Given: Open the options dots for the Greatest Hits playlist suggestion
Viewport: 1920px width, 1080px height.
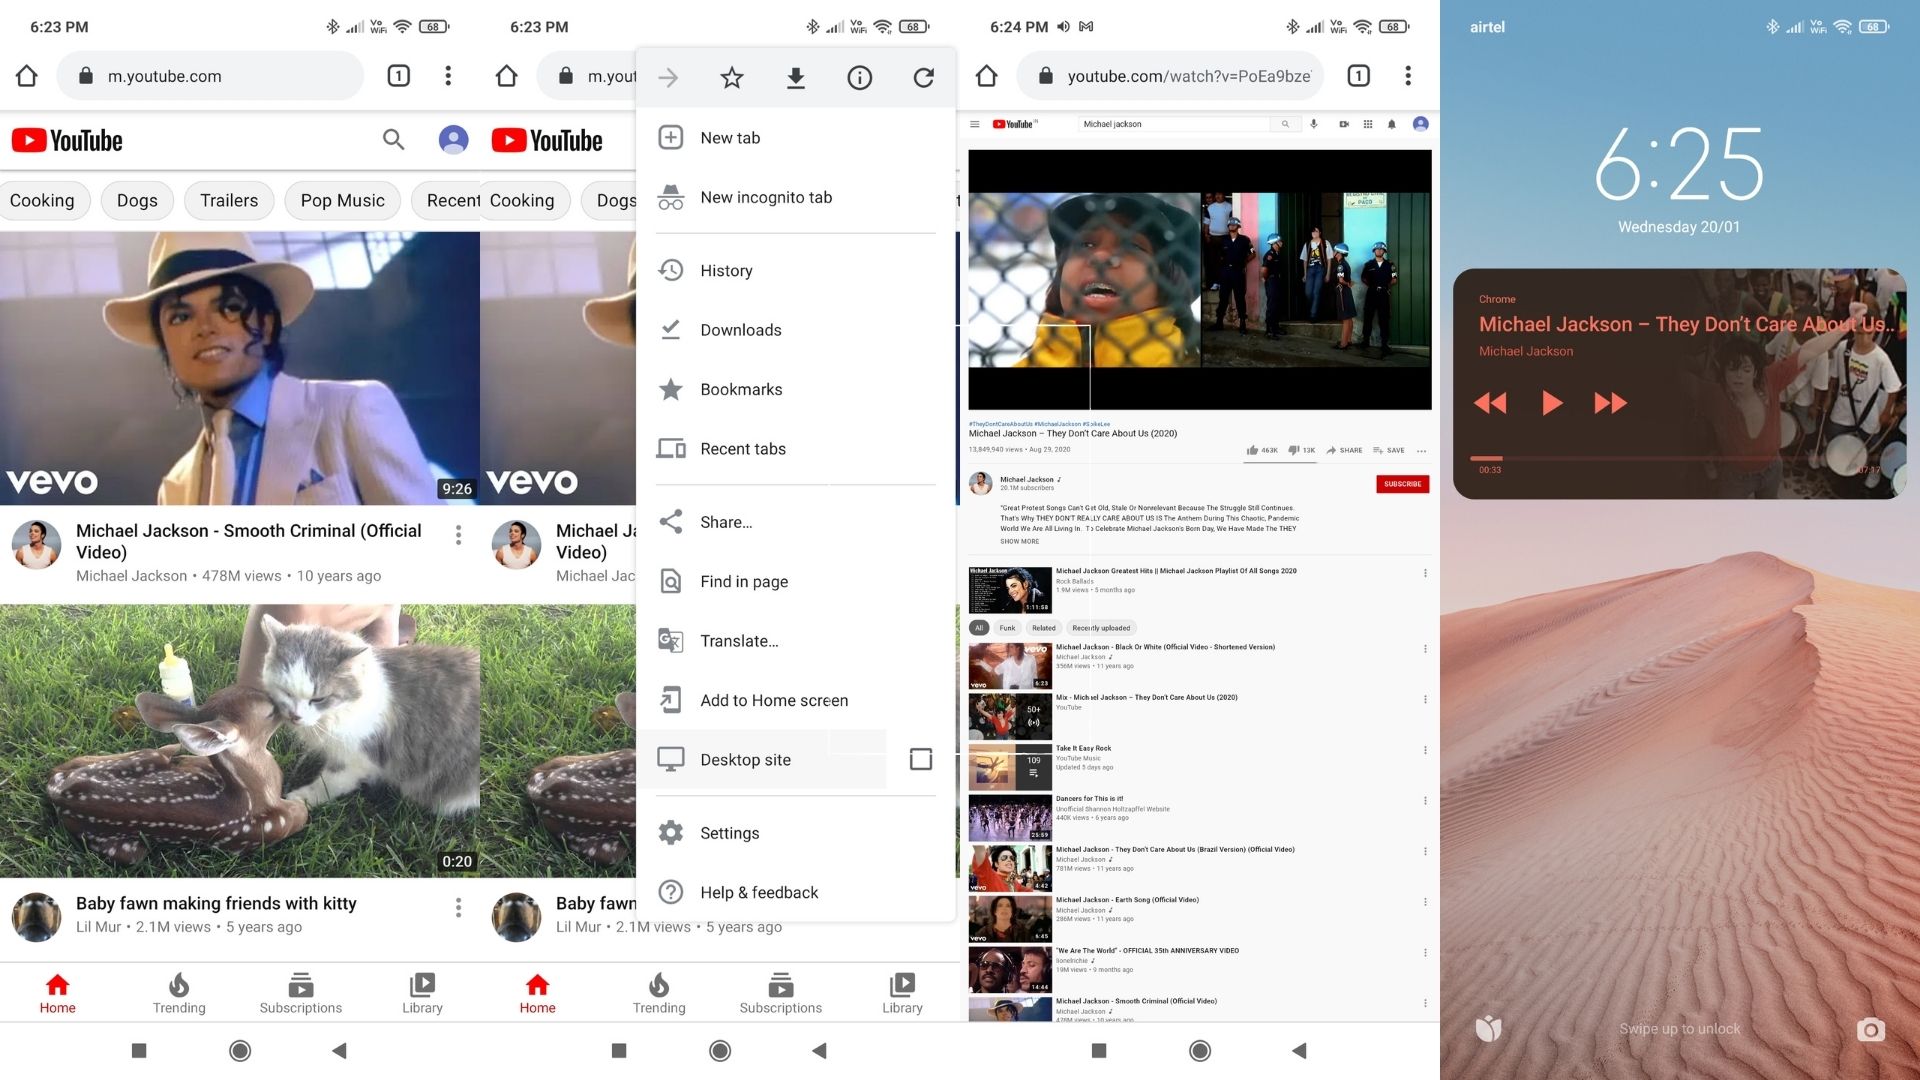Looking at the screenshot, I should (1425, 573).
